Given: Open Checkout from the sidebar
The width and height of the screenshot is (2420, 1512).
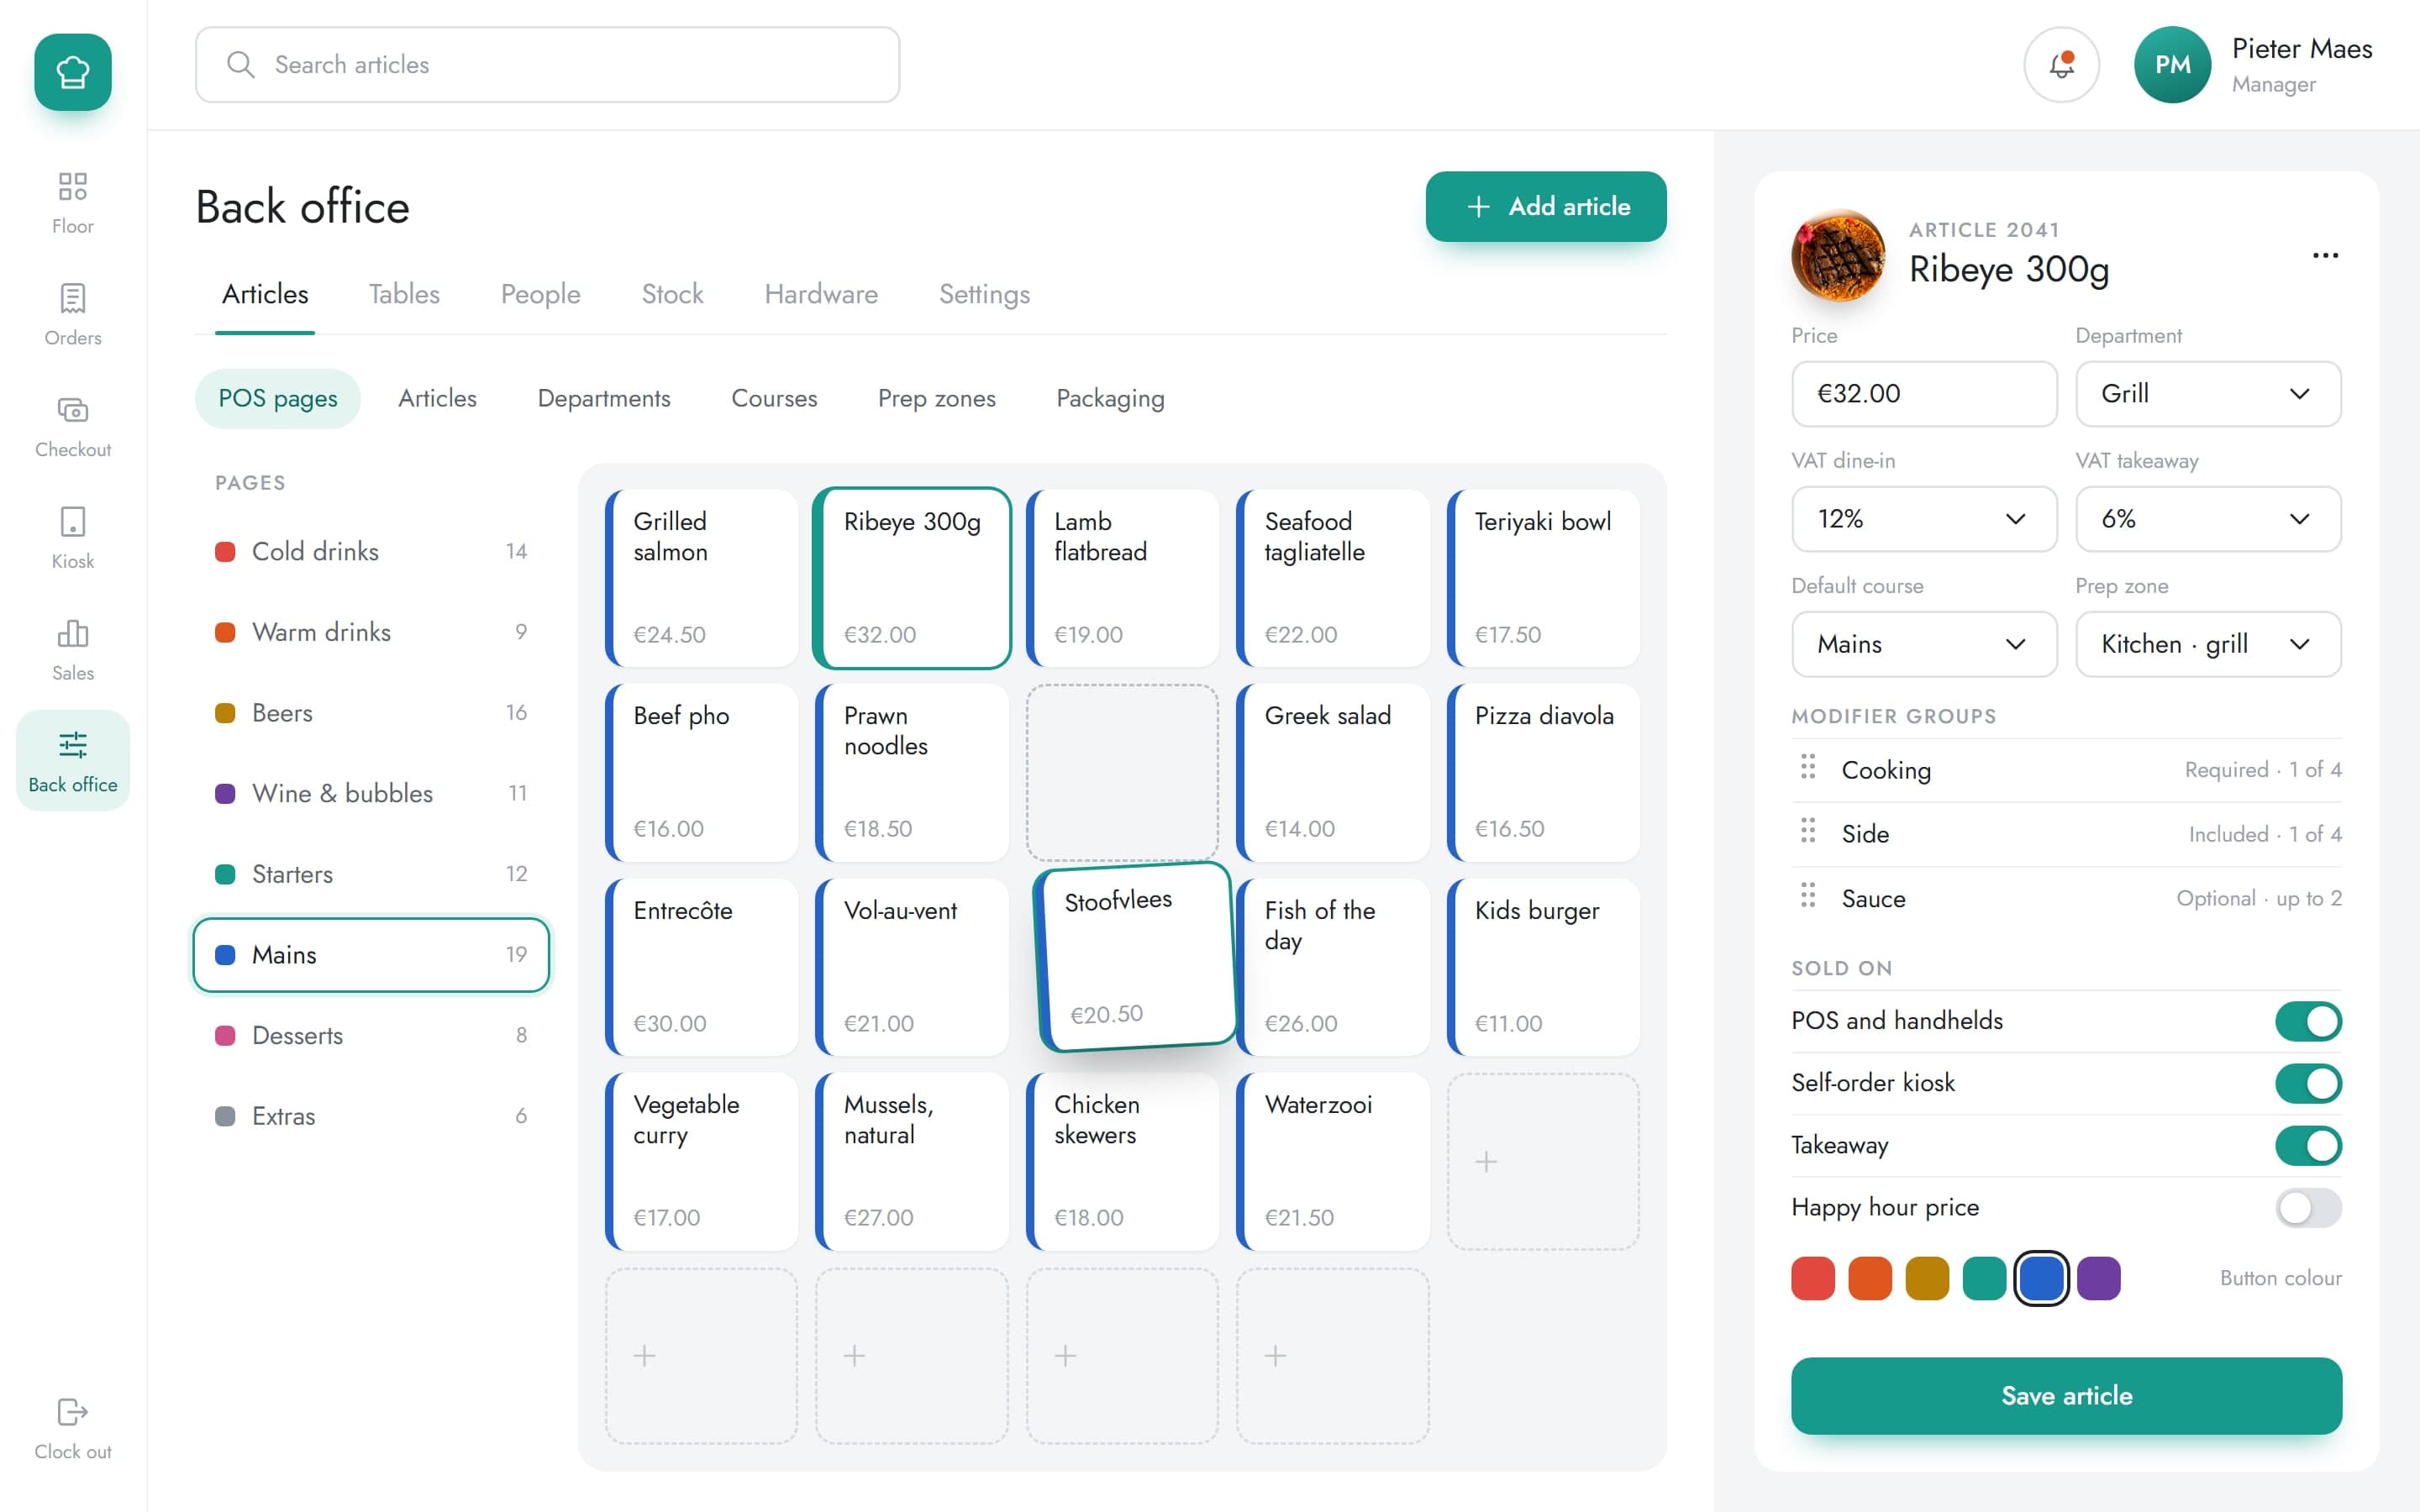Looking at the screenshot, I should pos(73,426).
